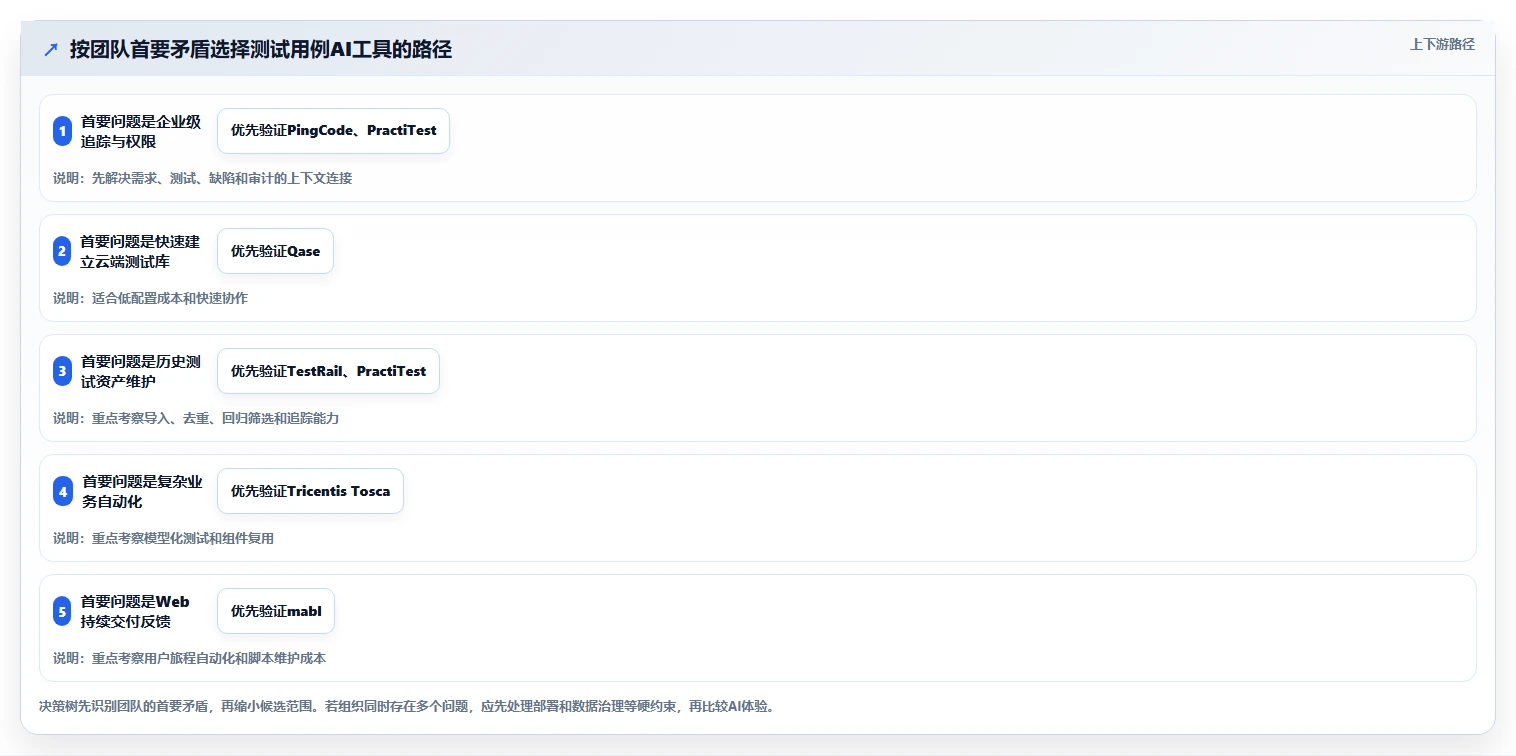Screen dimensions: 1516x756
Task: Select the 优先验证PingCode、PractiTest box
Action: click(x=333, y=131)
